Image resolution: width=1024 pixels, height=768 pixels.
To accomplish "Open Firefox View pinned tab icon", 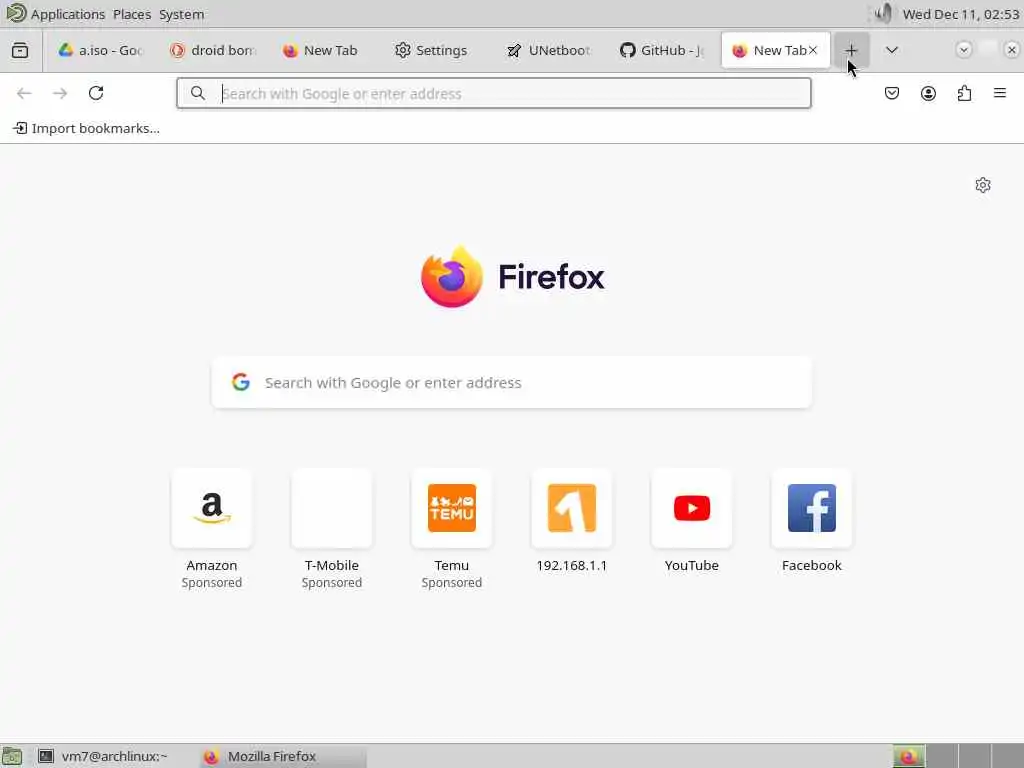I will (x=20, y=50).
